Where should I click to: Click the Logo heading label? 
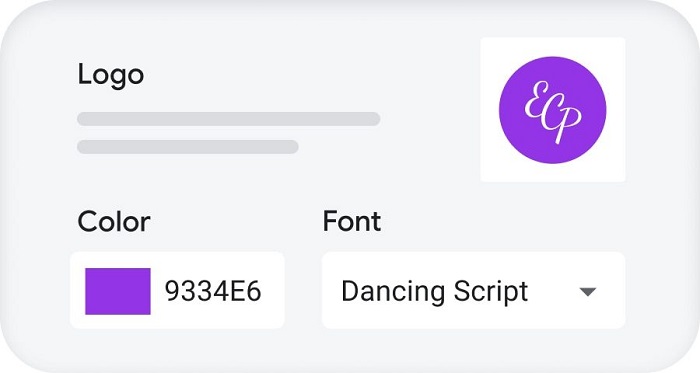coord(111,75)
